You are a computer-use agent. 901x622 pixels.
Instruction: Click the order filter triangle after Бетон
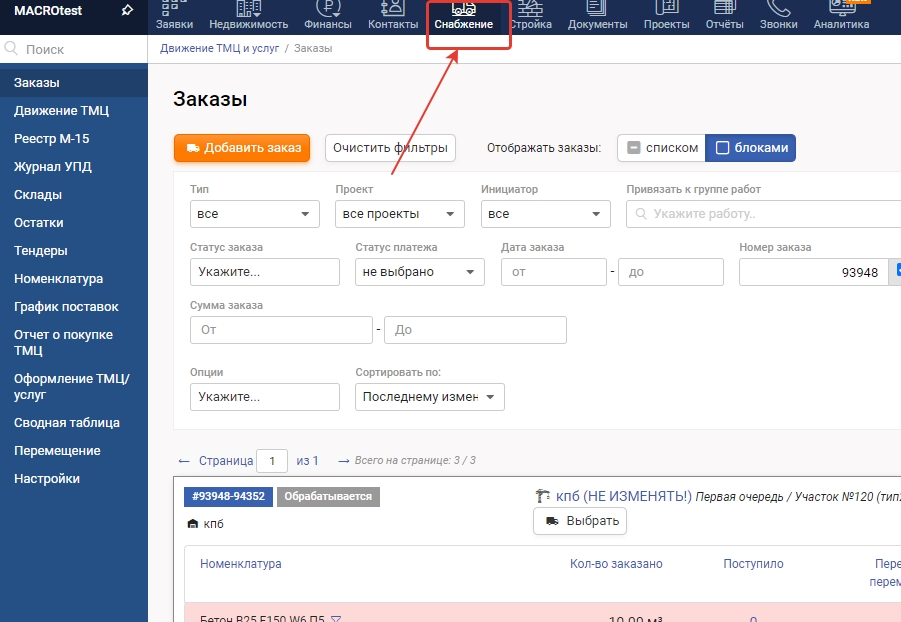point(336,619)
